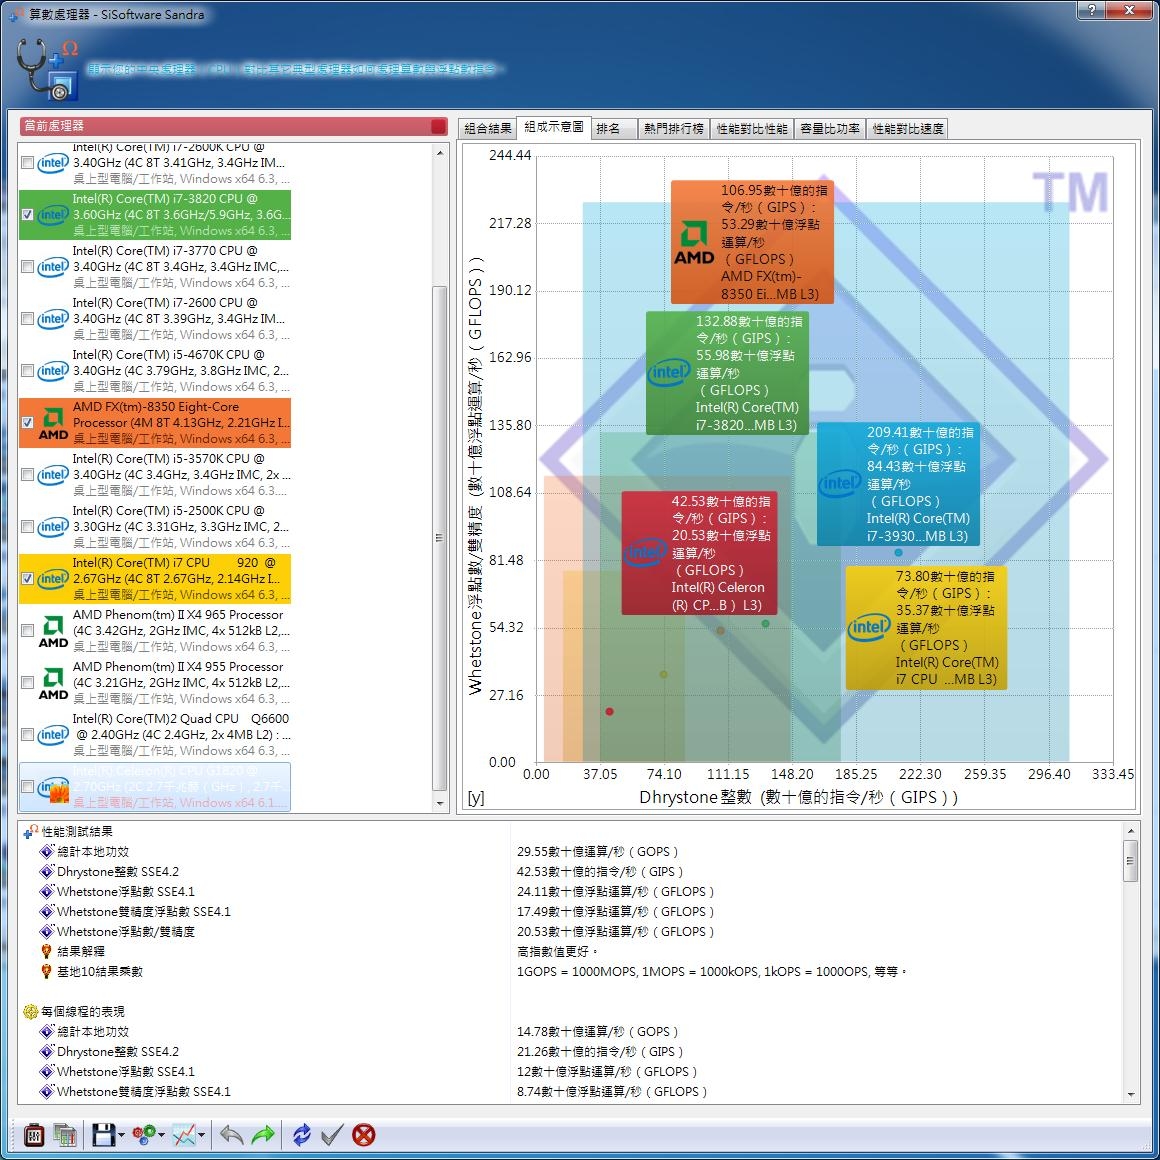This screenshot has width=1160, height=1160.
Task: Click the results table calculator icon
Action: pyautogui.click(x=65, y=1134)
